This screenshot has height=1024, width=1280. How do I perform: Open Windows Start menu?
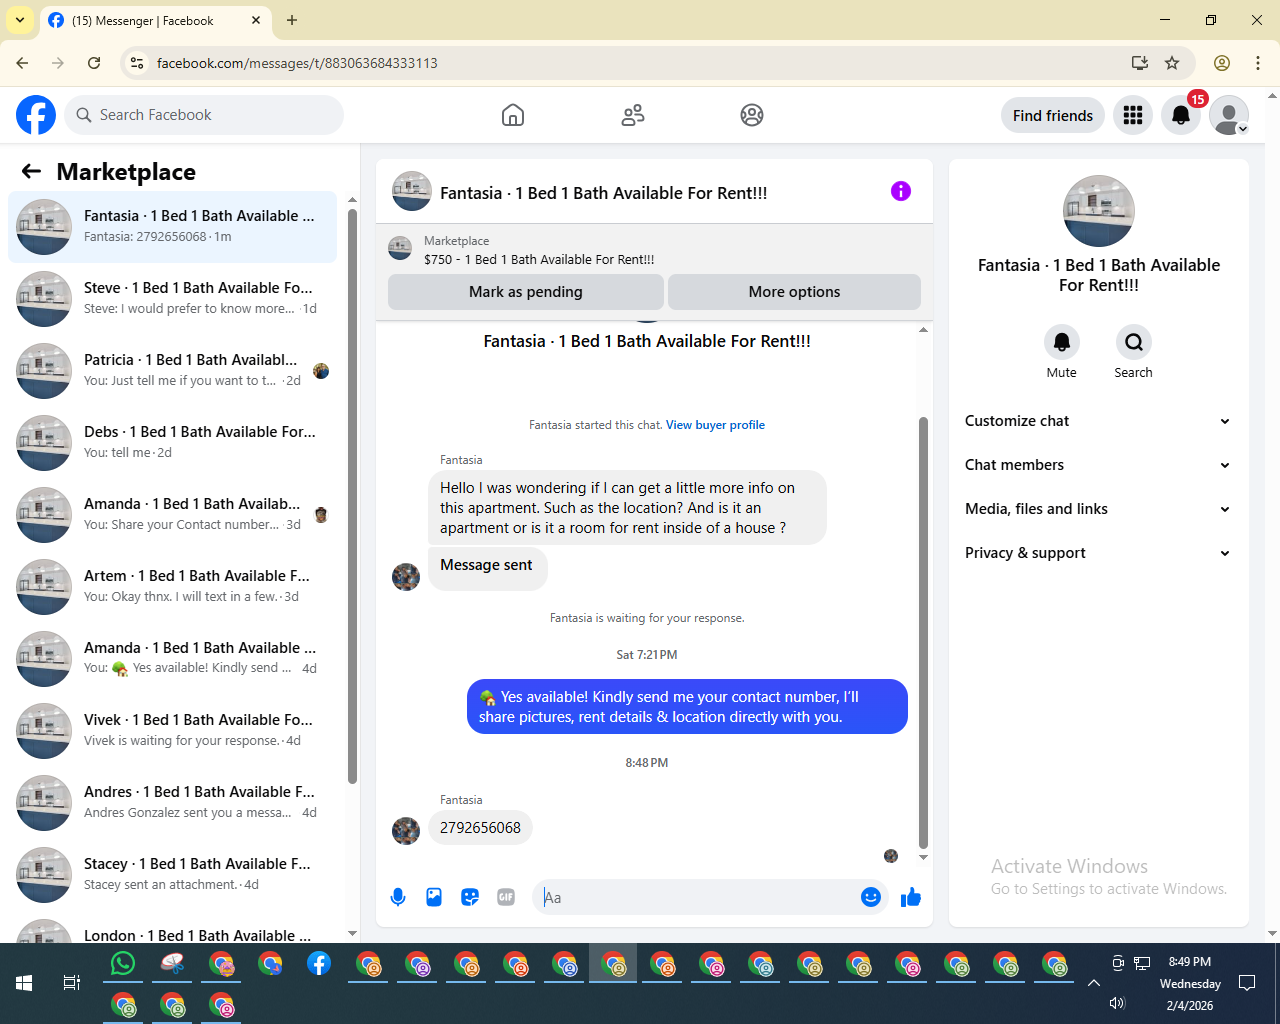(x=24, y=983)
